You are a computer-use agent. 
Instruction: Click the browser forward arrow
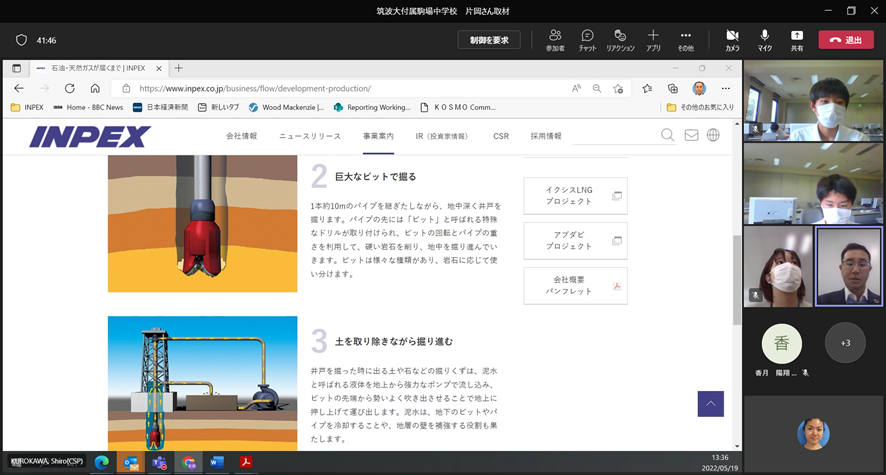44,88
